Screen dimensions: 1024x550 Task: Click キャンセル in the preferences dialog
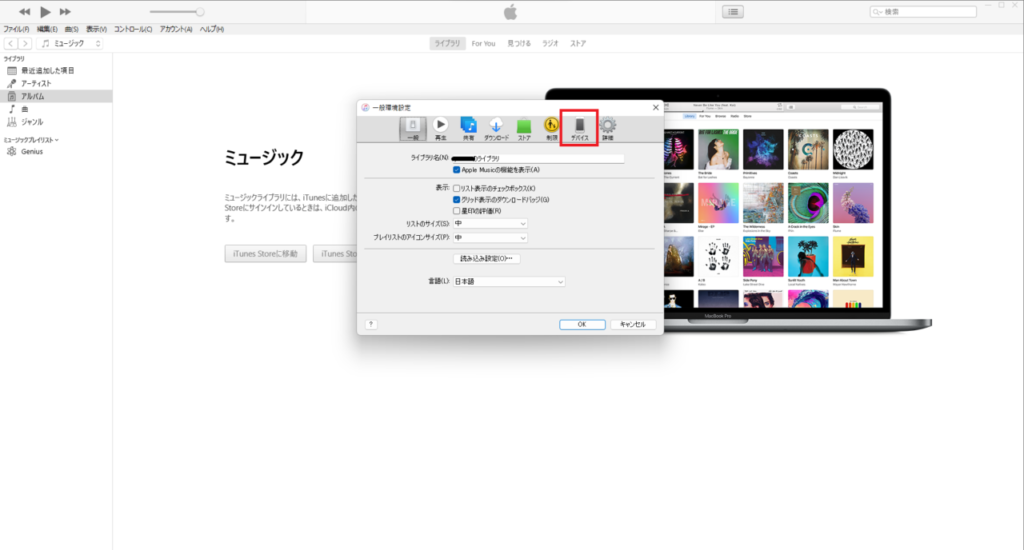pyautogui.click(x=633, y=325)
